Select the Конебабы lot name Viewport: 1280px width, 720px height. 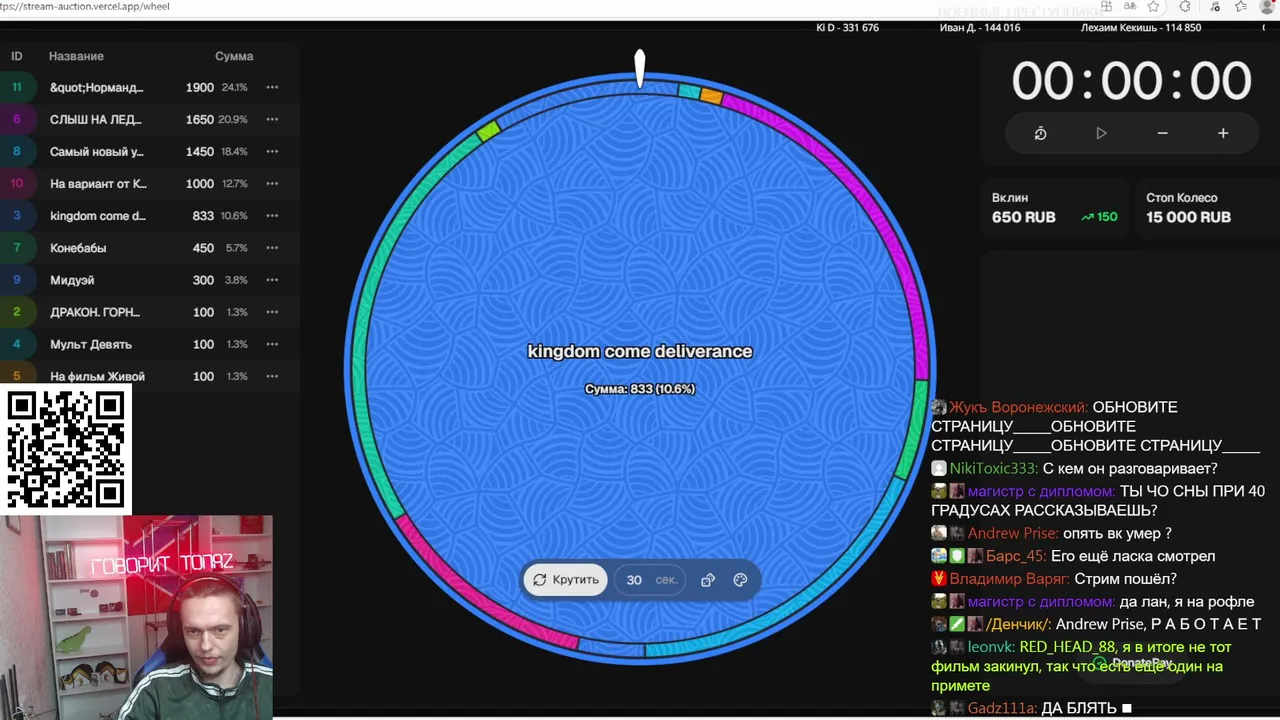tap(78, 248)
